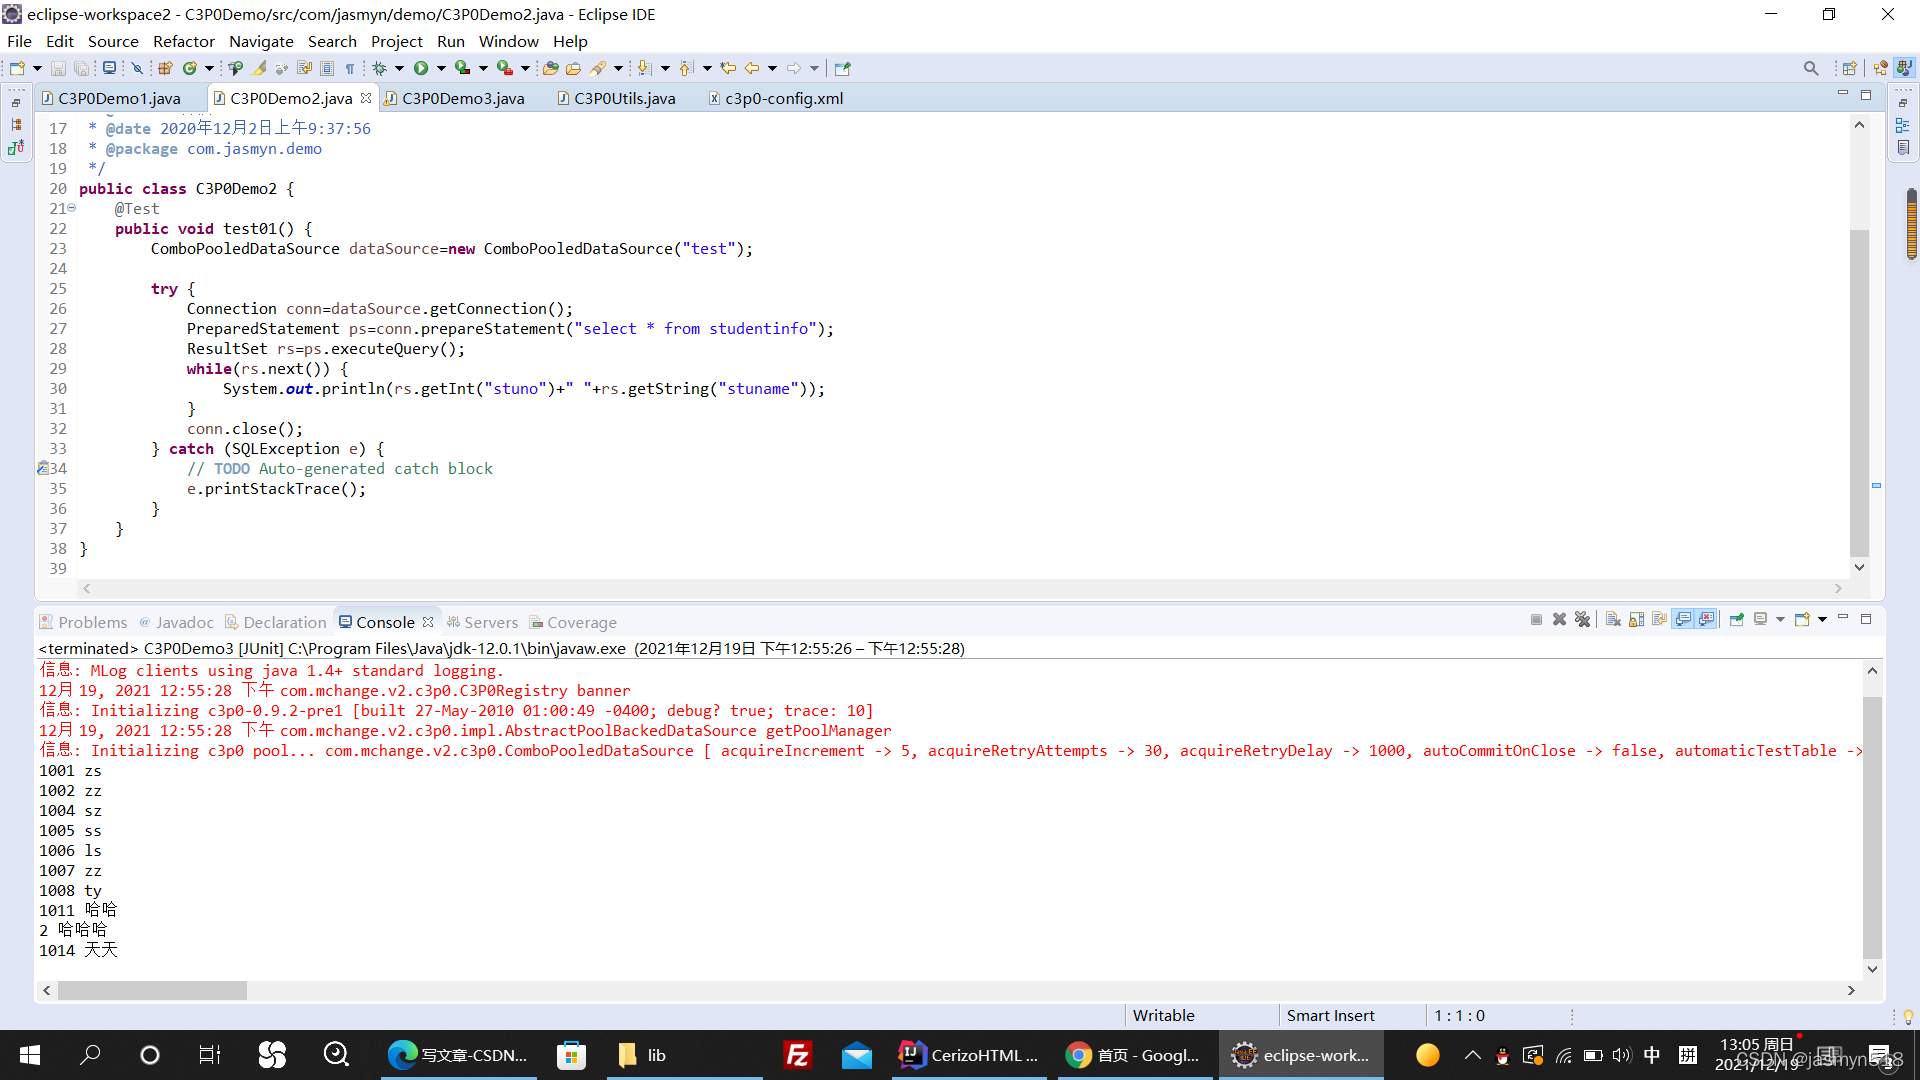Image resolution: width=1920 pixels, height=1080 pixels.
Task: Click the console vertical scrollbar thumb
Action: (x=1872, y=828)
